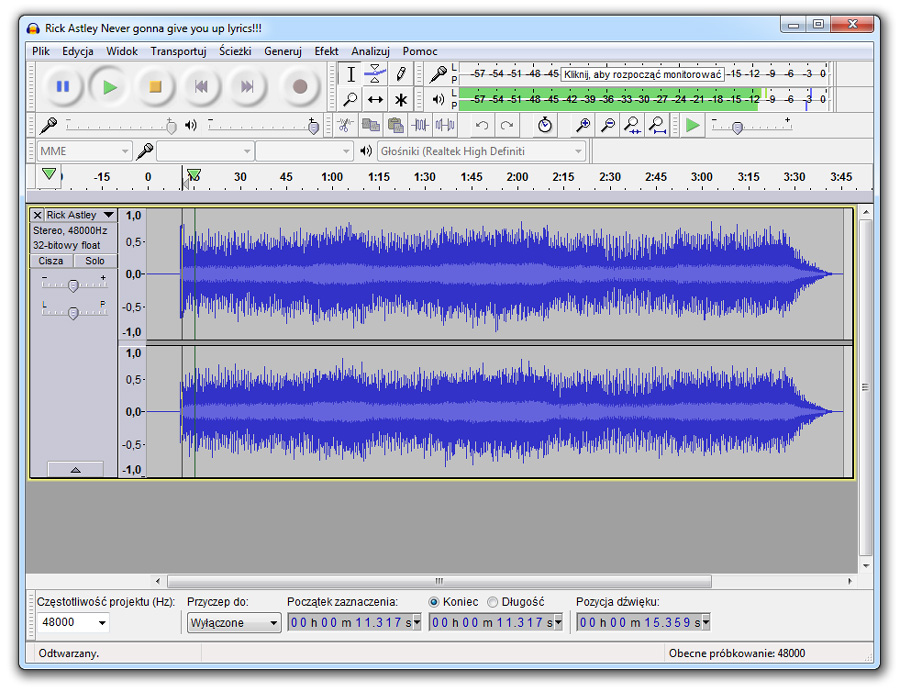Click the play-at-speed slider
Image resolution: width=900 pixels, height=692 pixels.
tap(752, 125)
